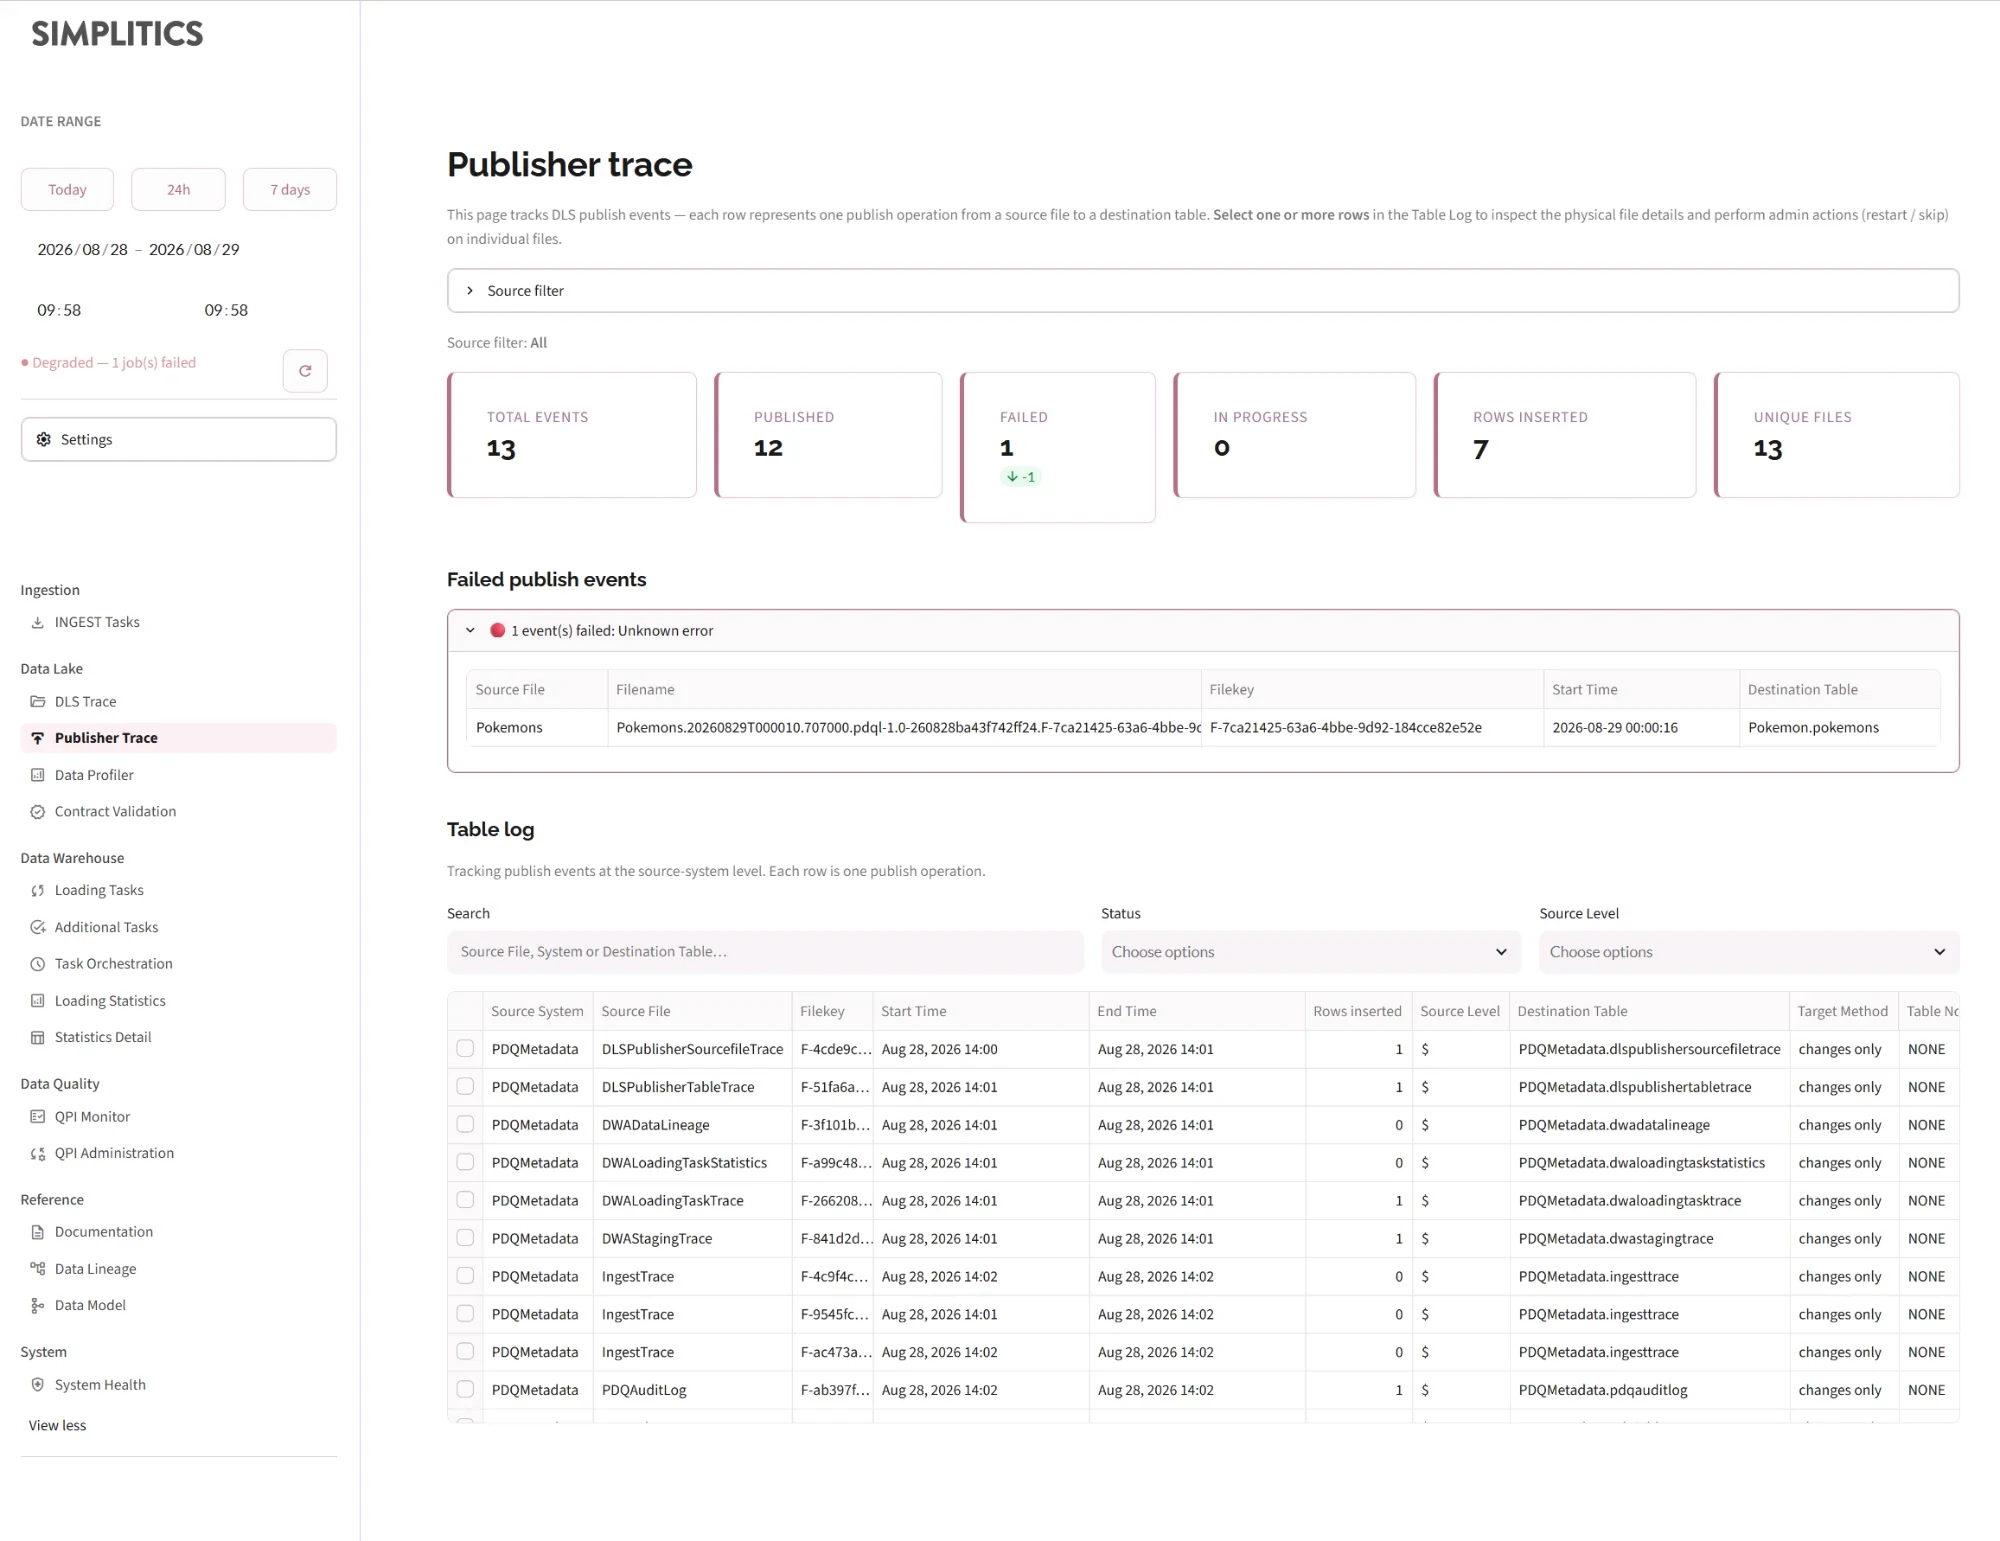Tick the DWALoadingTaskStatistics row checkbox

click(x=465, y=1162)
